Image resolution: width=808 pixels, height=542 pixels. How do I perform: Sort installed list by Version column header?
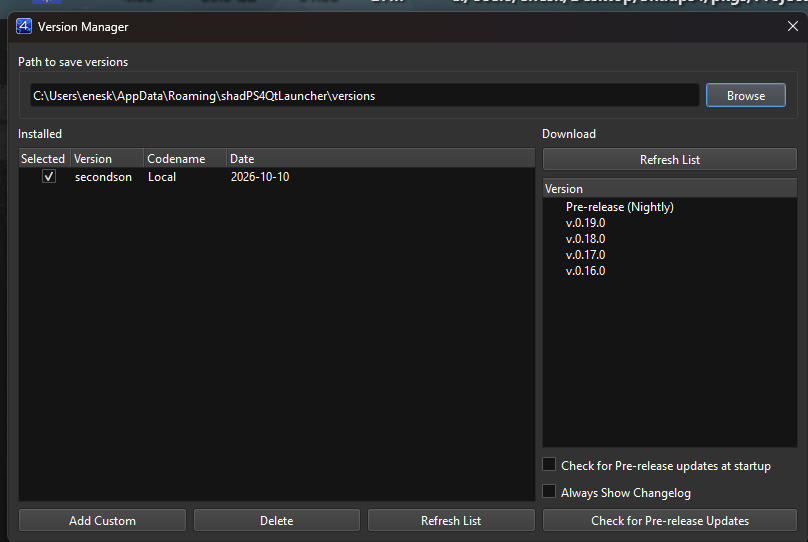[x=107, y=159]
